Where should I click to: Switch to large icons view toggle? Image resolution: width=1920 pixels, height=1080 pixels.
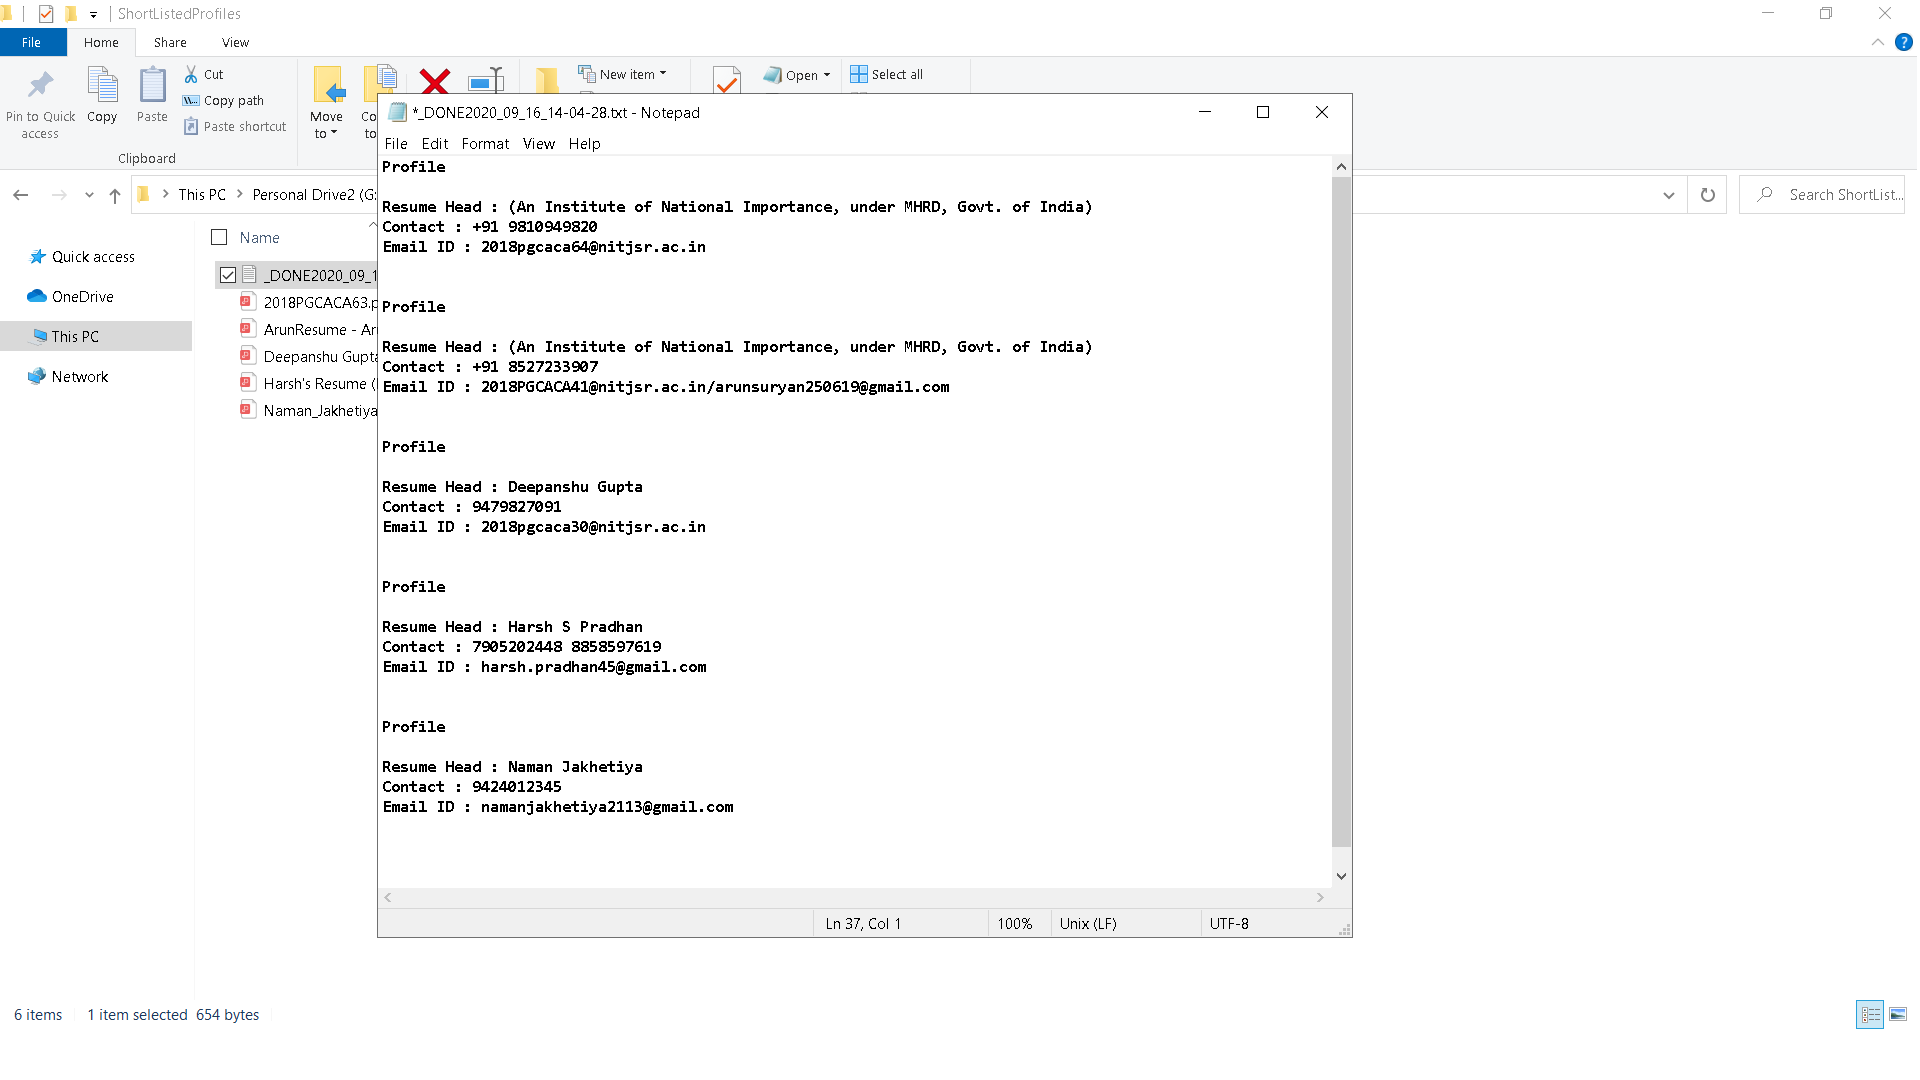click(1897, 1014)
